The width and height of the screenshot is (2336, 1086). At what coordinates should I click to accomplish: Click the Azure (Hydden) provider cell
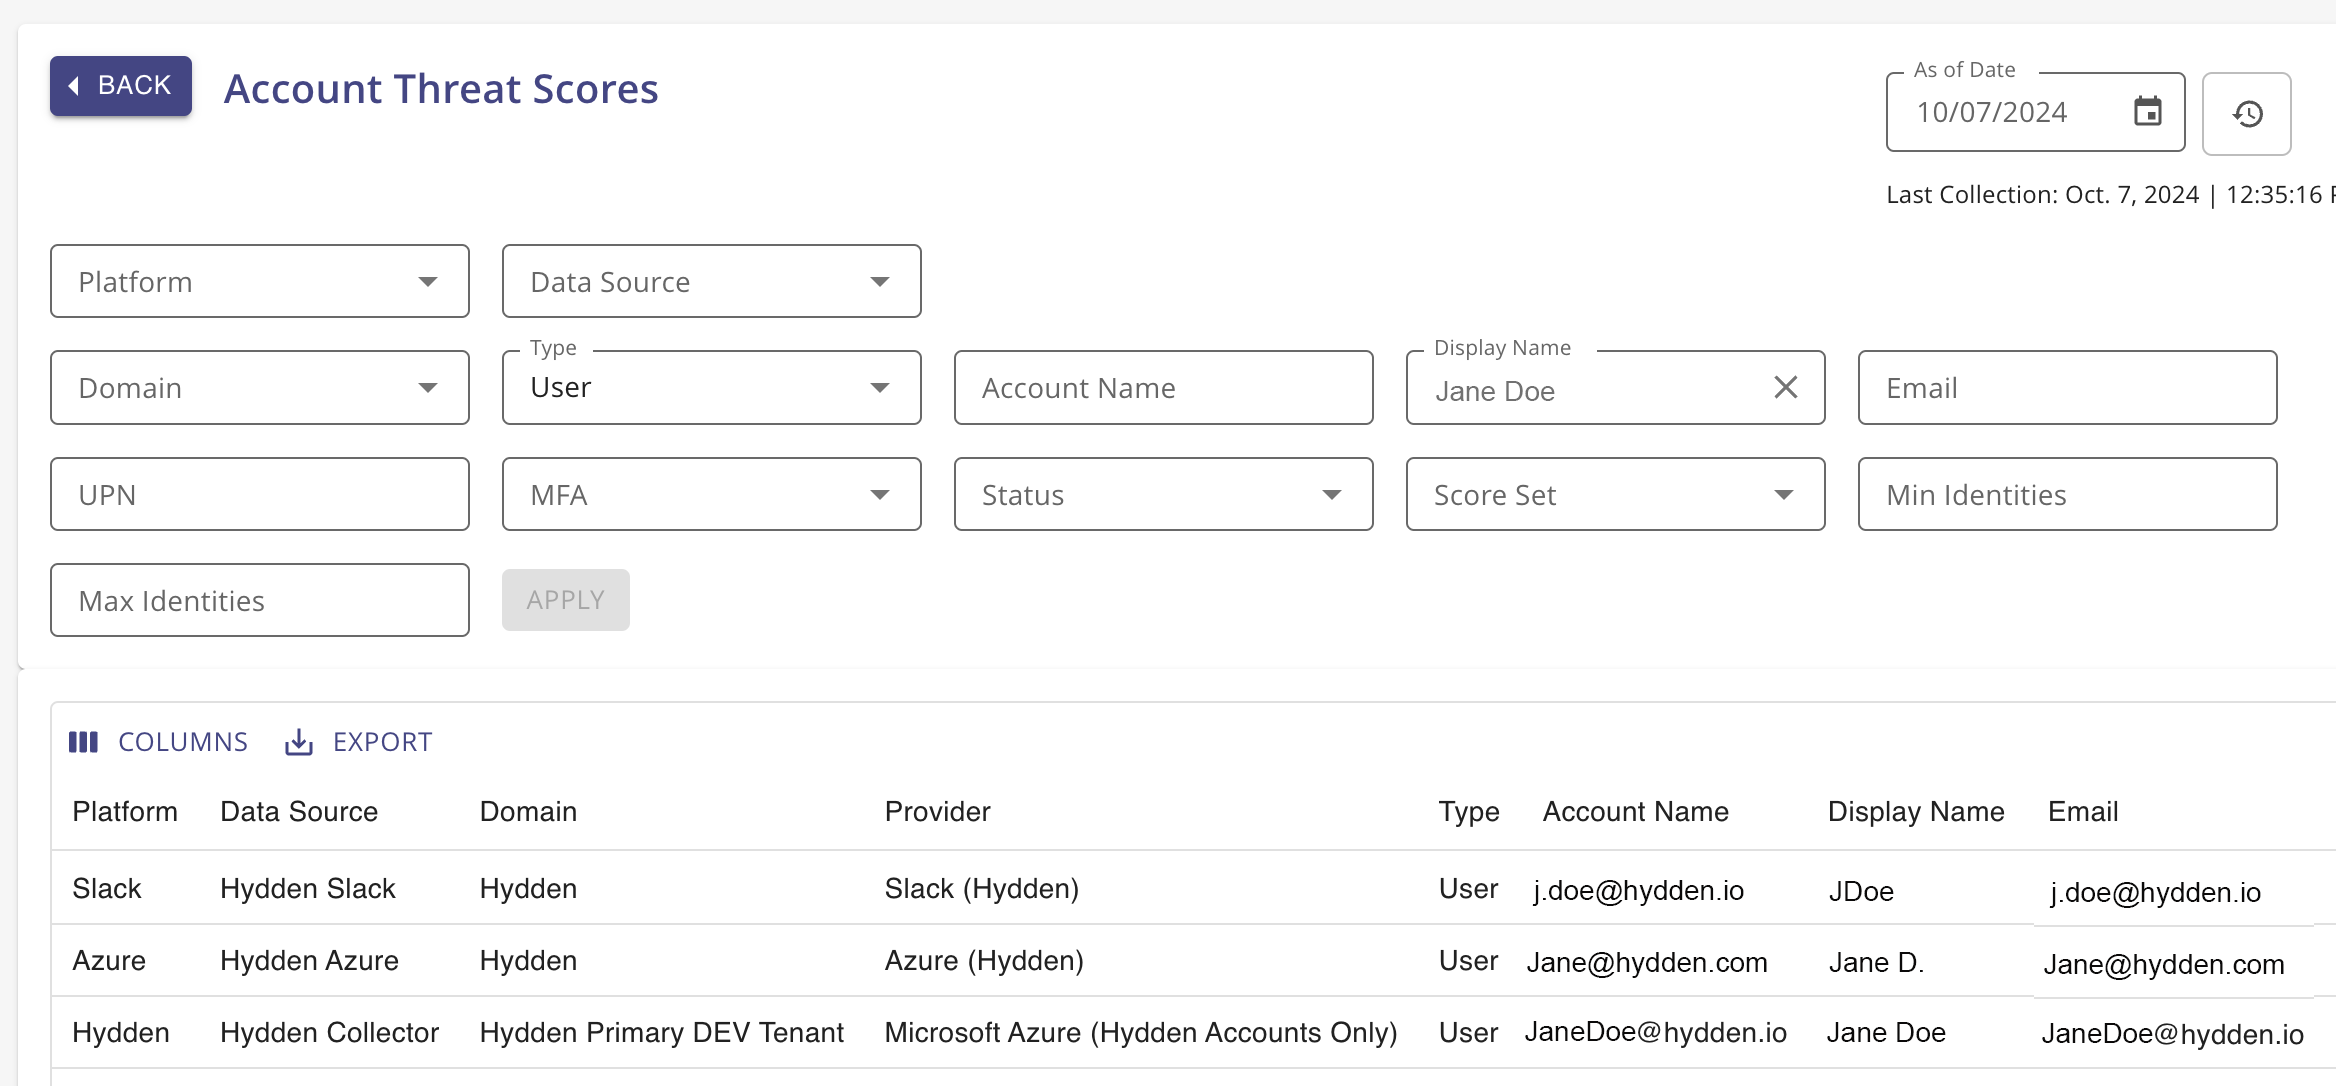point(984,960)
